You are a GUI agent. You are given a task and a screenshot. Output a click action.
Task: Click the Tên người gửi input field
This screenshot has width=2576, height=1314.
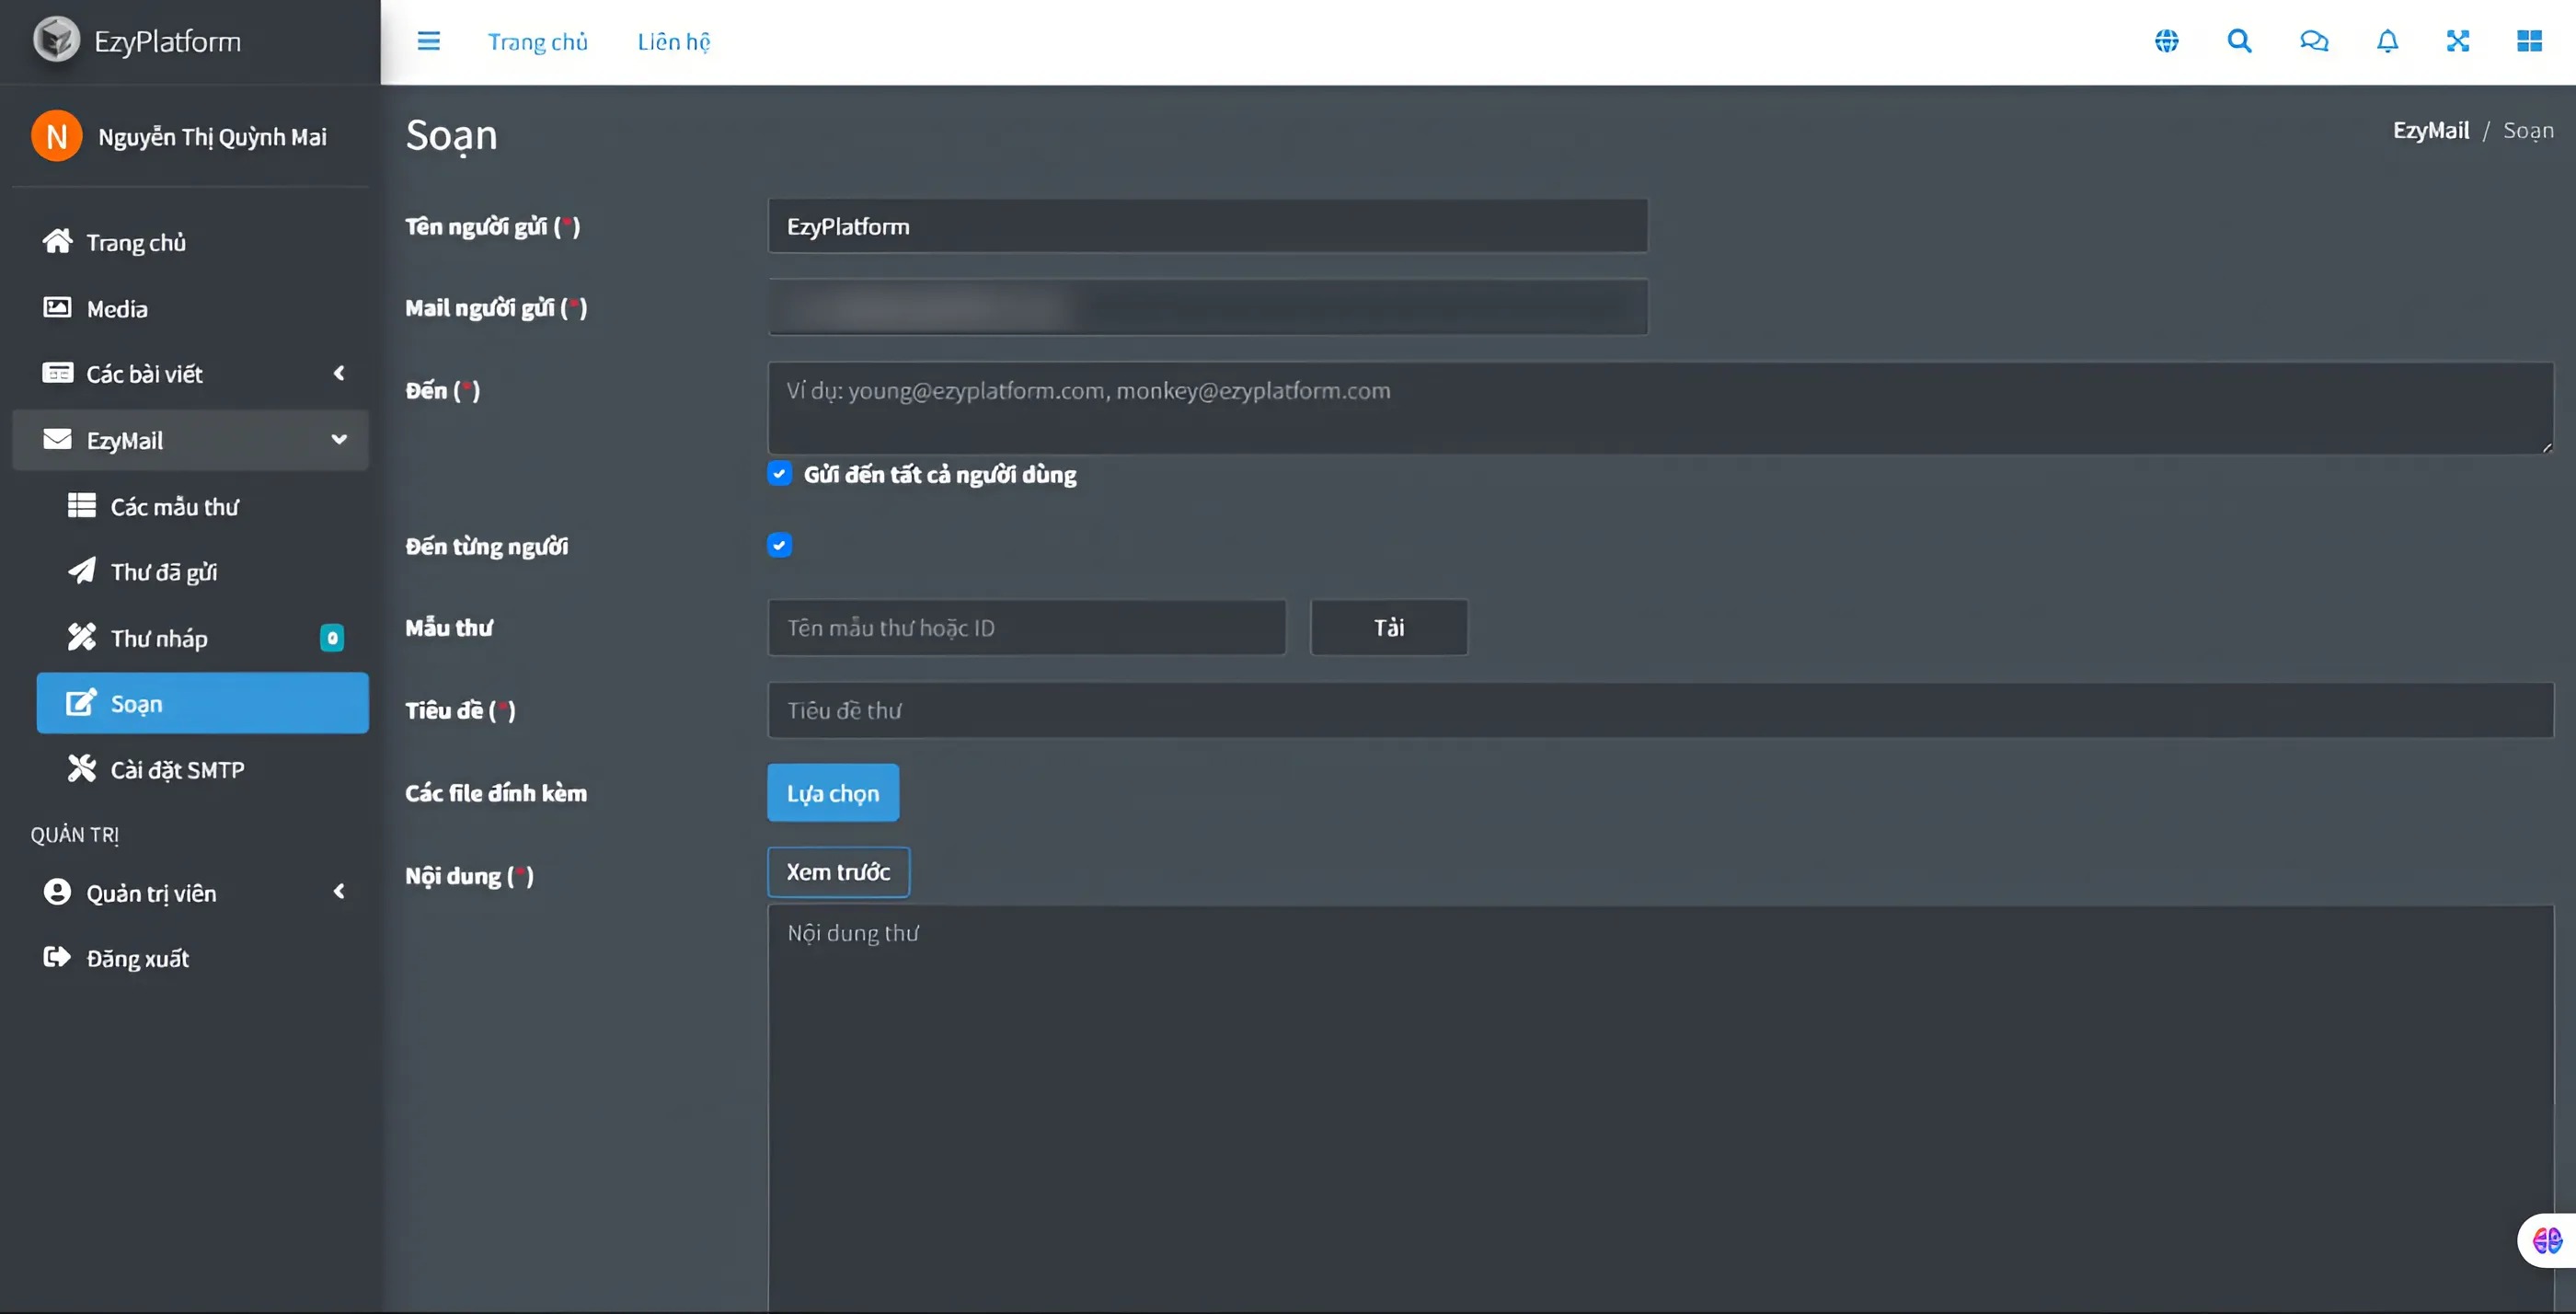point(1207,226)
